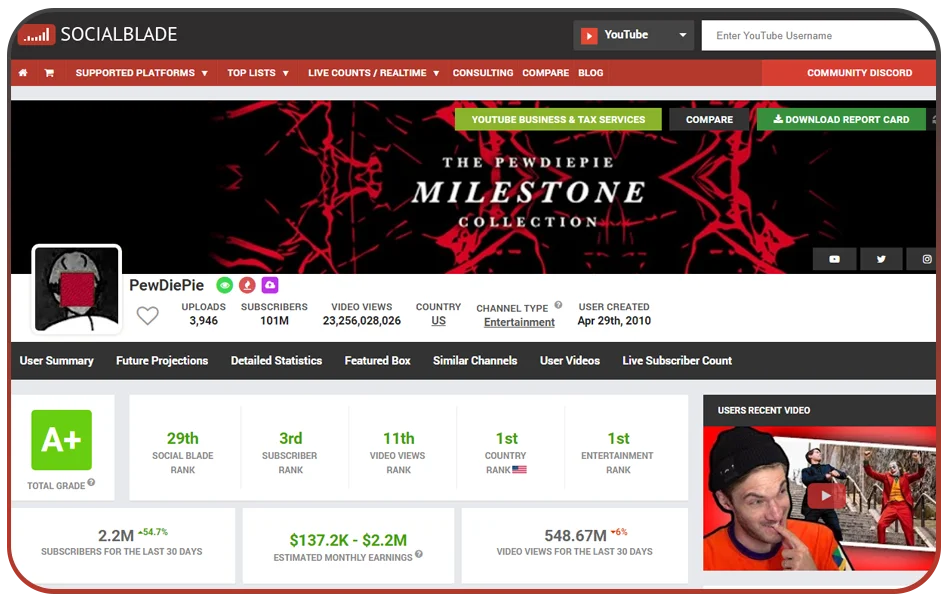The height and width of the screenshot is (600, 950).
Task: Click the 3,946 uploads count
Action: pyautogui.click(x=204, y=321)
